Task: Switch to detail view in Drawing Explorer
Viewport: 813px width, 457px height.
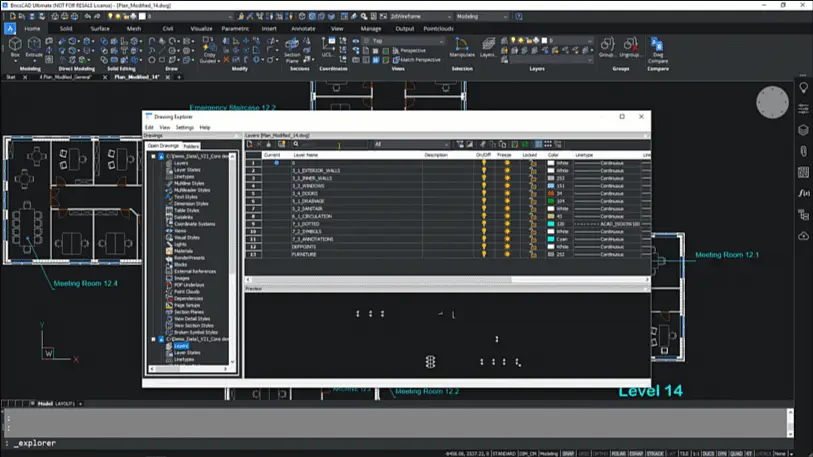Action: (538, 144)
